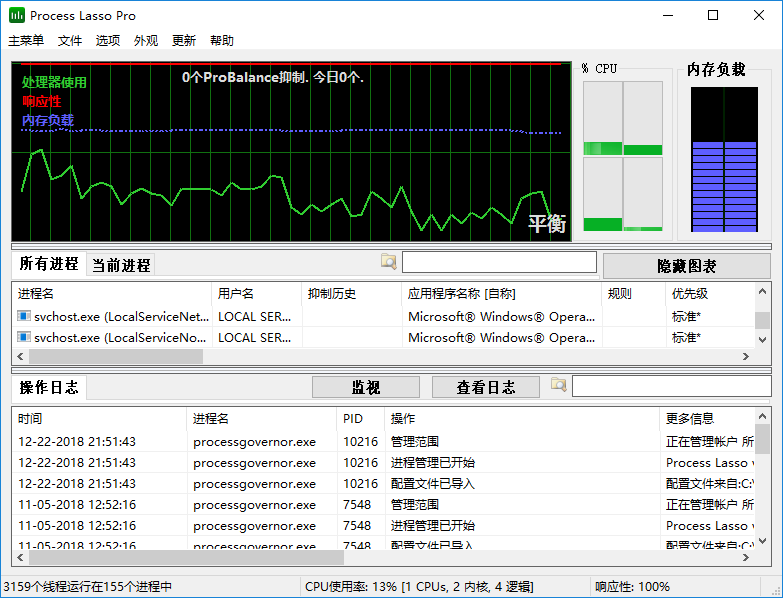Click process list scroll up arrow
The width and height of the screenshot is (783, 598).
[x=762, y=292]
